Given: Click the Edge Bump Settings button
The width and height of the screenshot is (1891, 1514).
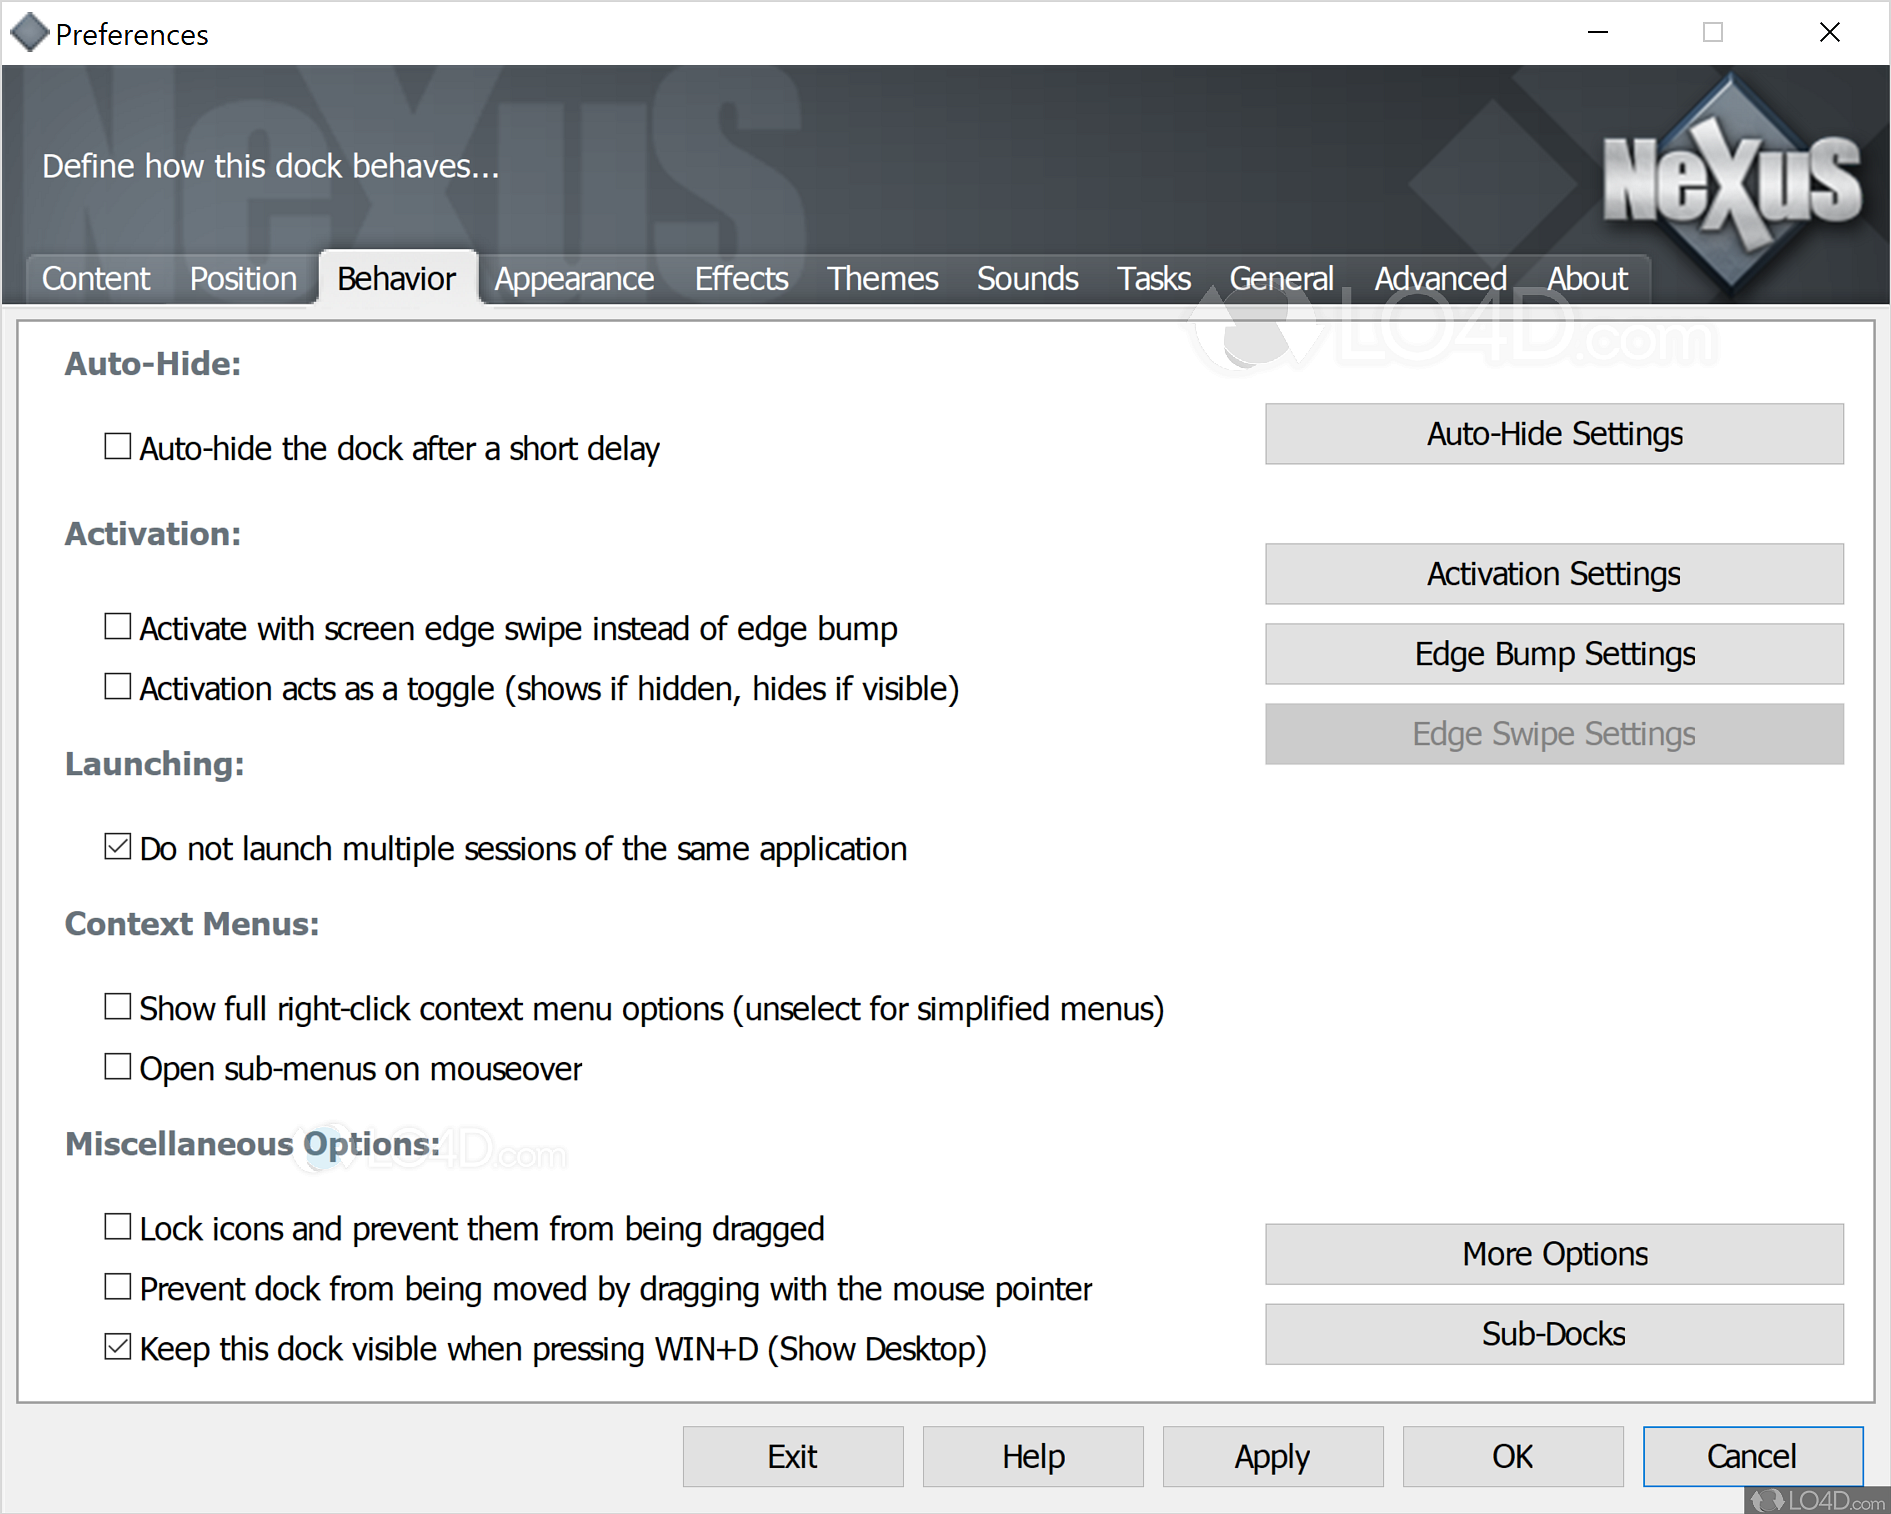Looking at the screenshot, I should point(1553,654).
